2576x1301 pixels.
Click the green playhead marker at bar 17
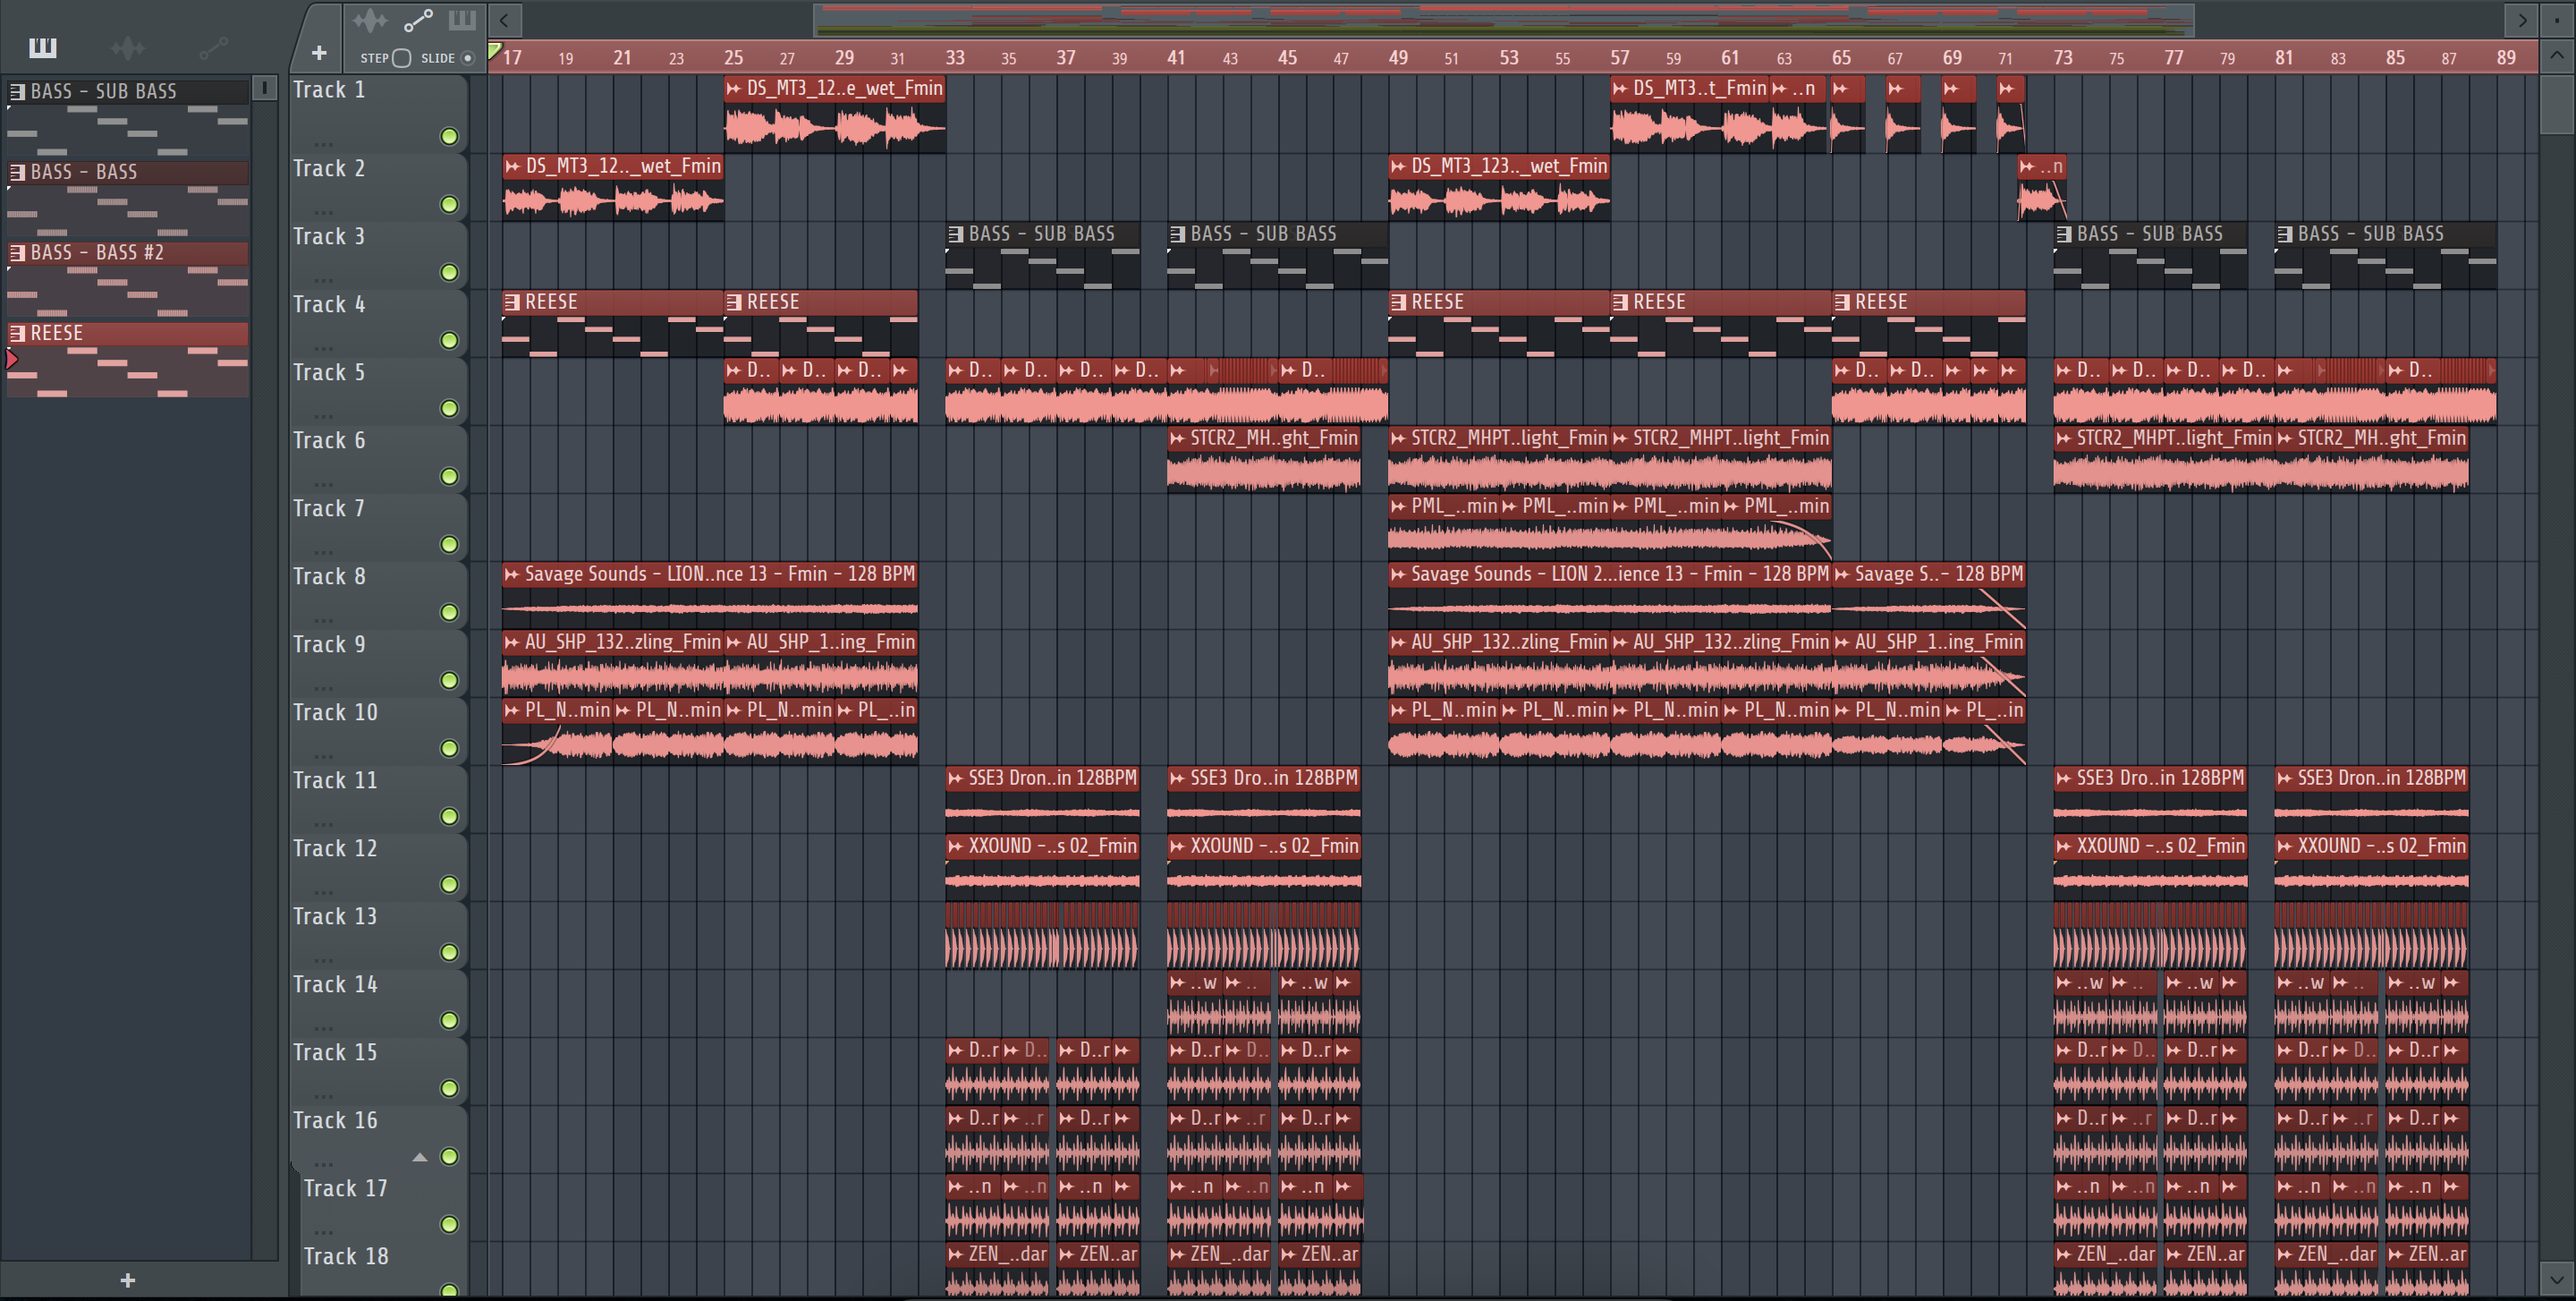pos(494,51)
